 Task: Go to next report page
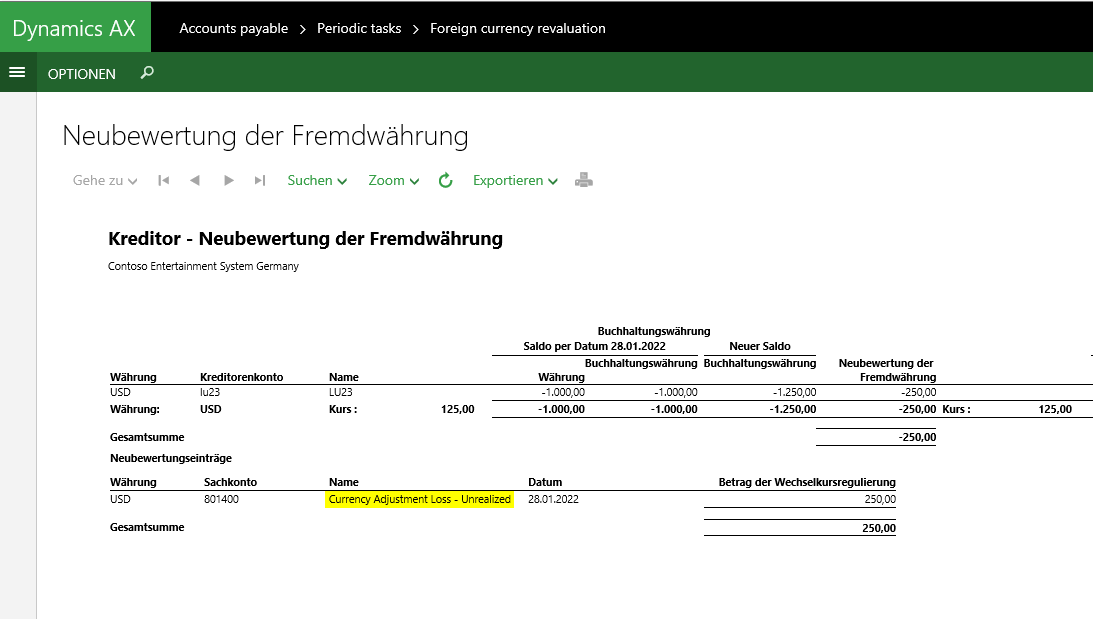pos(229,181)
